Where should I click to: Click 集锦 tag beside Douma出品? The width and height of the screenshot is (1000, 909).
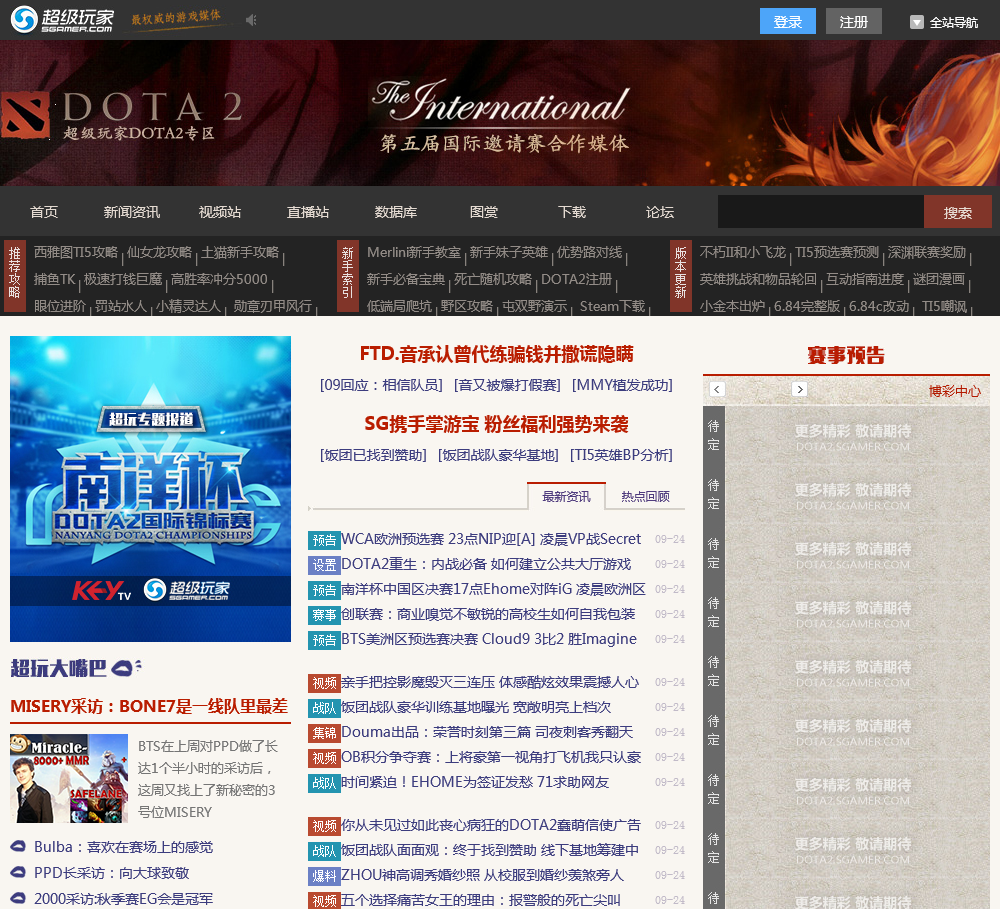tap(324, 732)
